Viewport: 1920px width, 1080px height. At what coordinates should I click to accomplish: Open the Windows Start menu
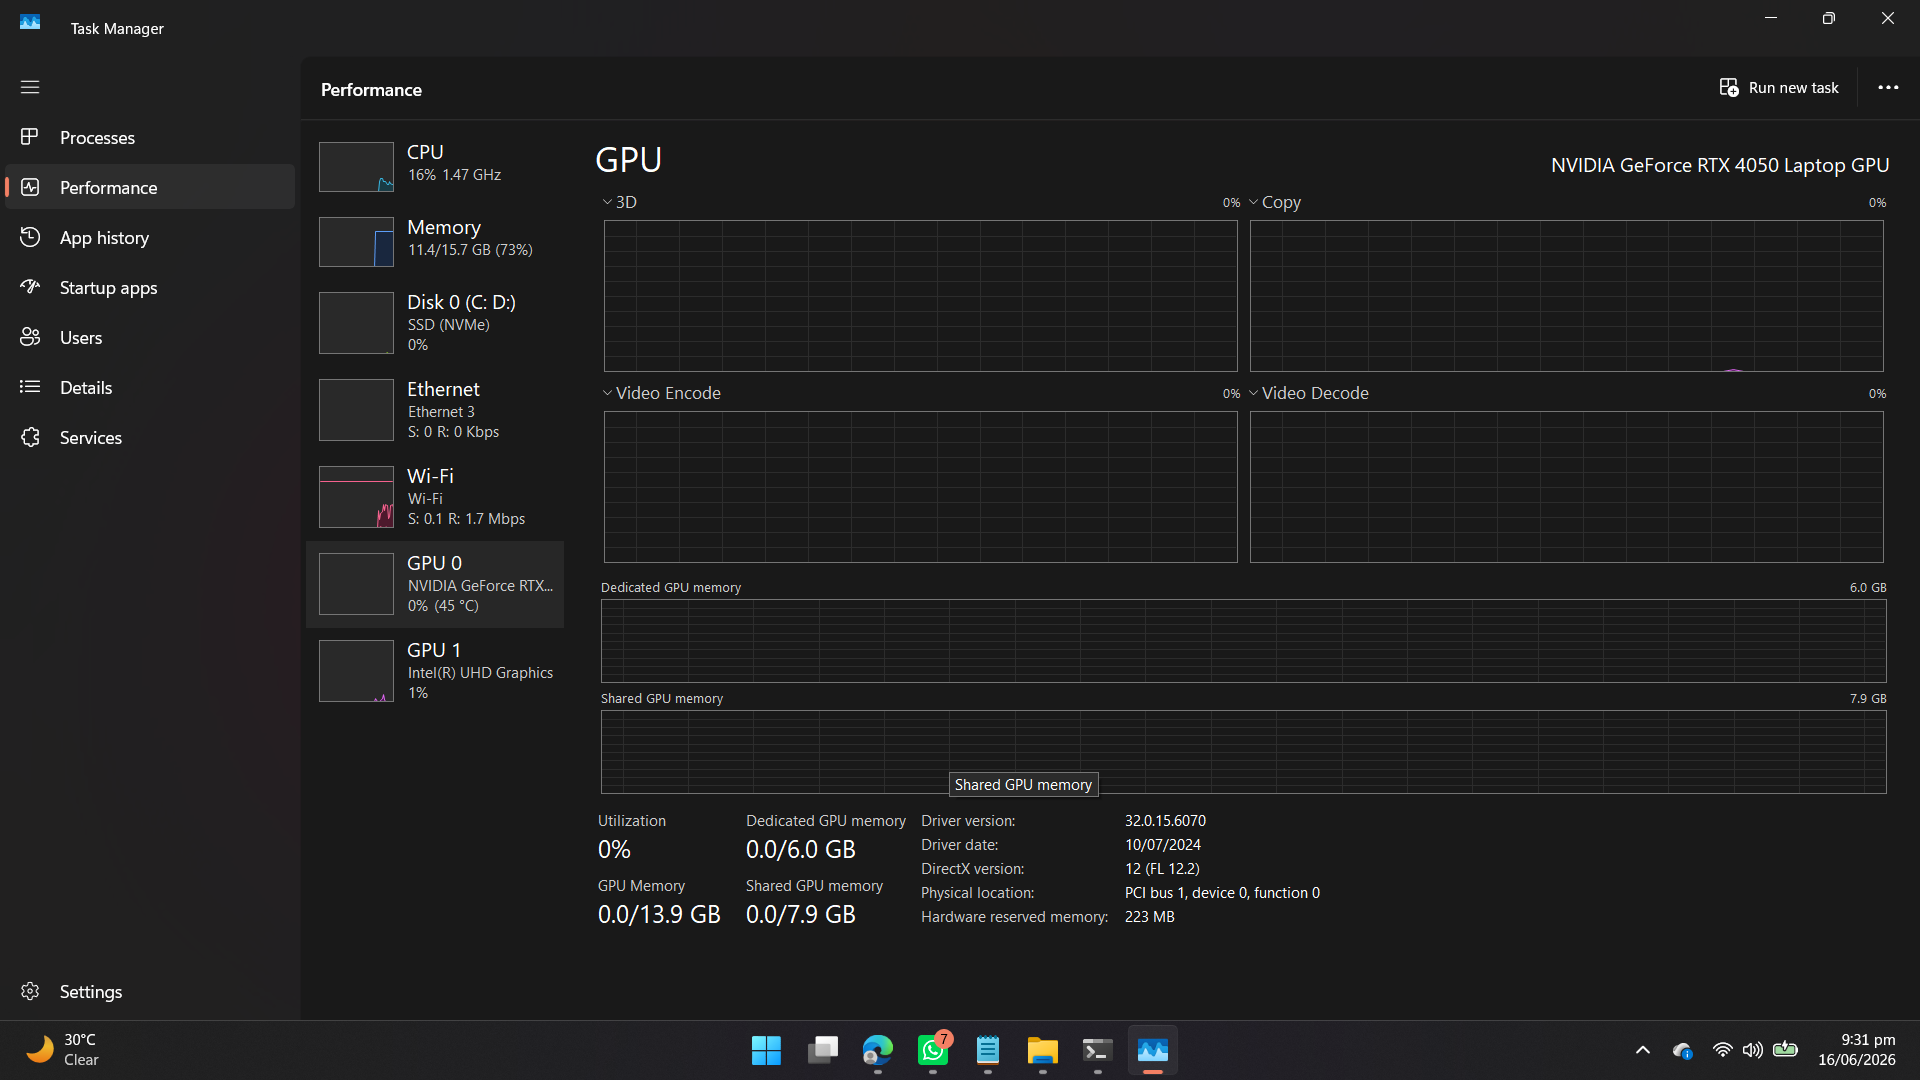tap(766, 1050)
